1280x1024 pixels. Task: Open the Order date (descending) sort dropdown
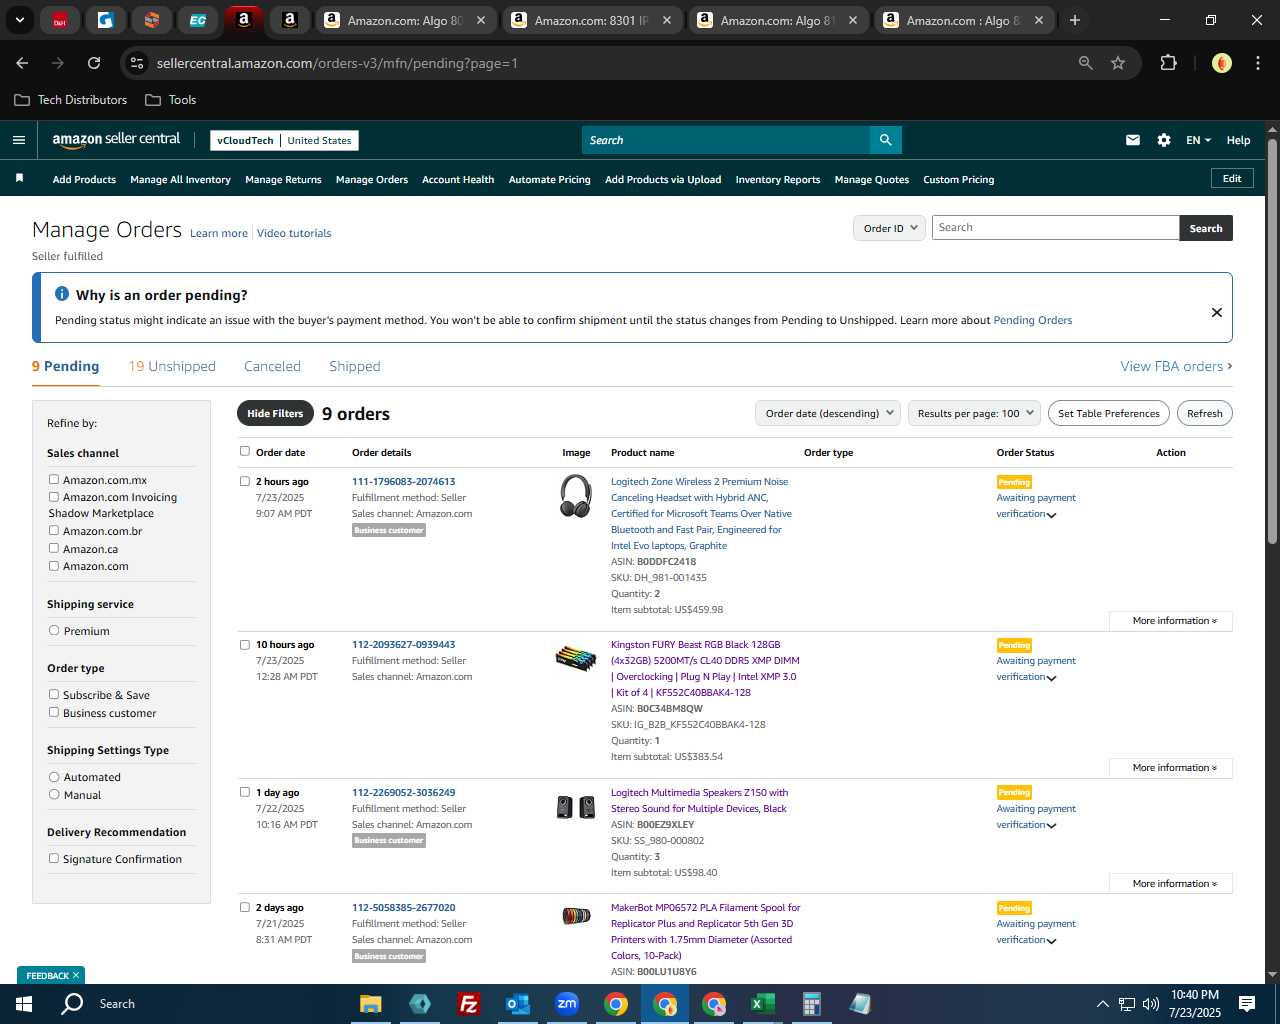pyautogui.click(x=828, y=413)
